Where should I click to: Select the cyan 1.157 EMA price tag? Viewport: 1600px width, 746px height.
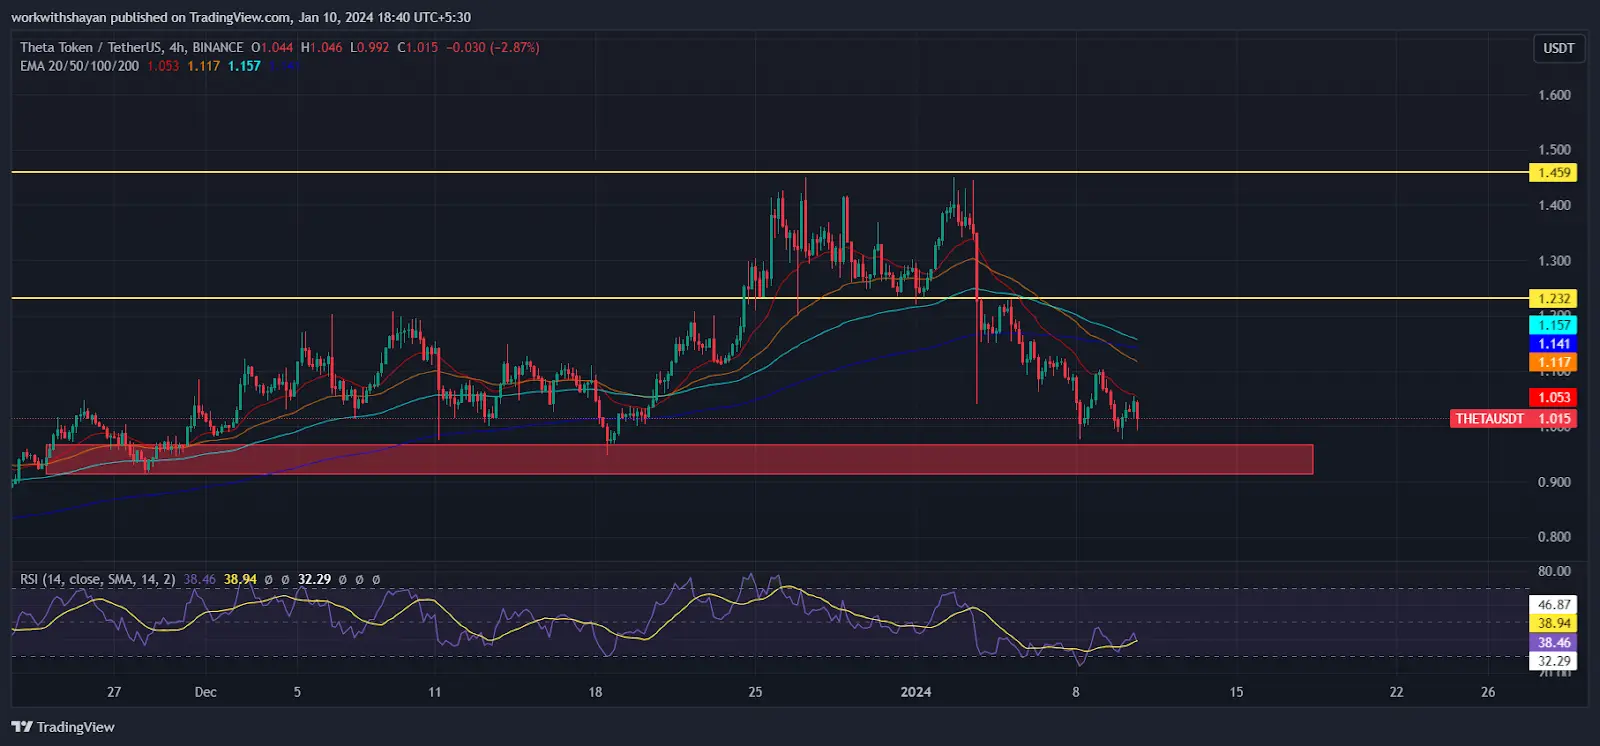1553,325
